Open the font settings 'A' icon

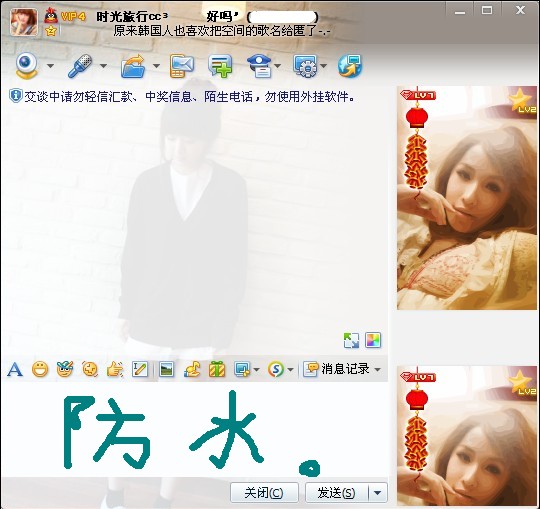point(15,370)
